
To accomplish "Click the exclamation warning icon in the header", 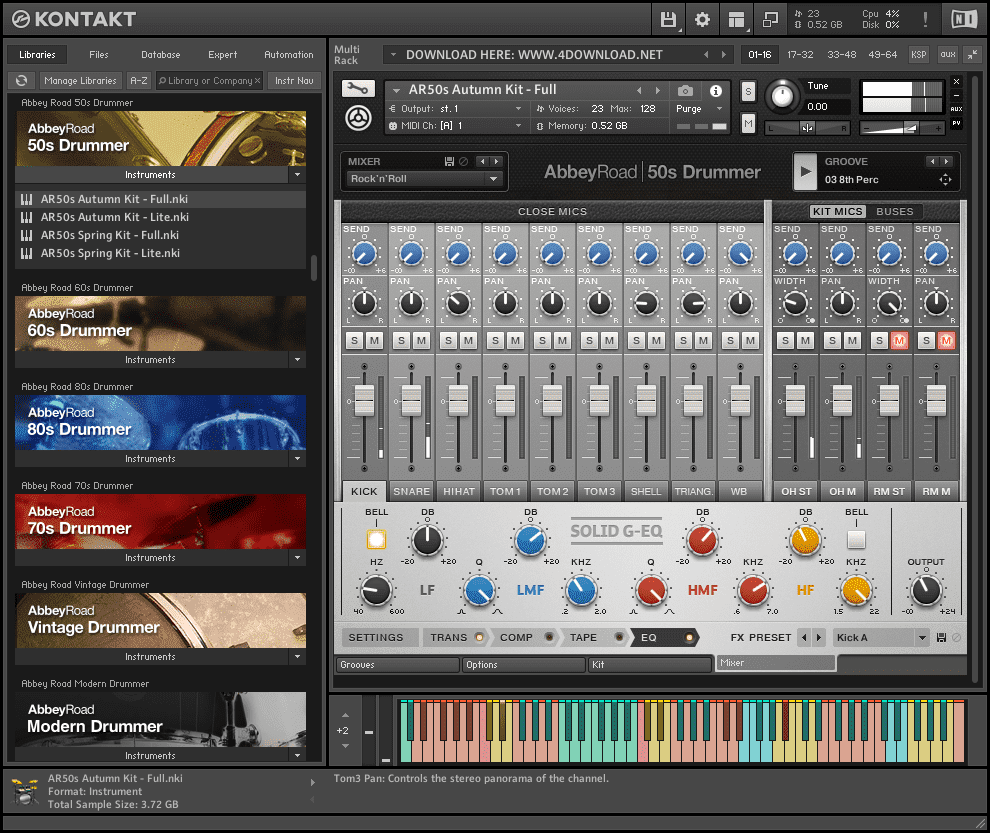I will (x=925, y=18).
